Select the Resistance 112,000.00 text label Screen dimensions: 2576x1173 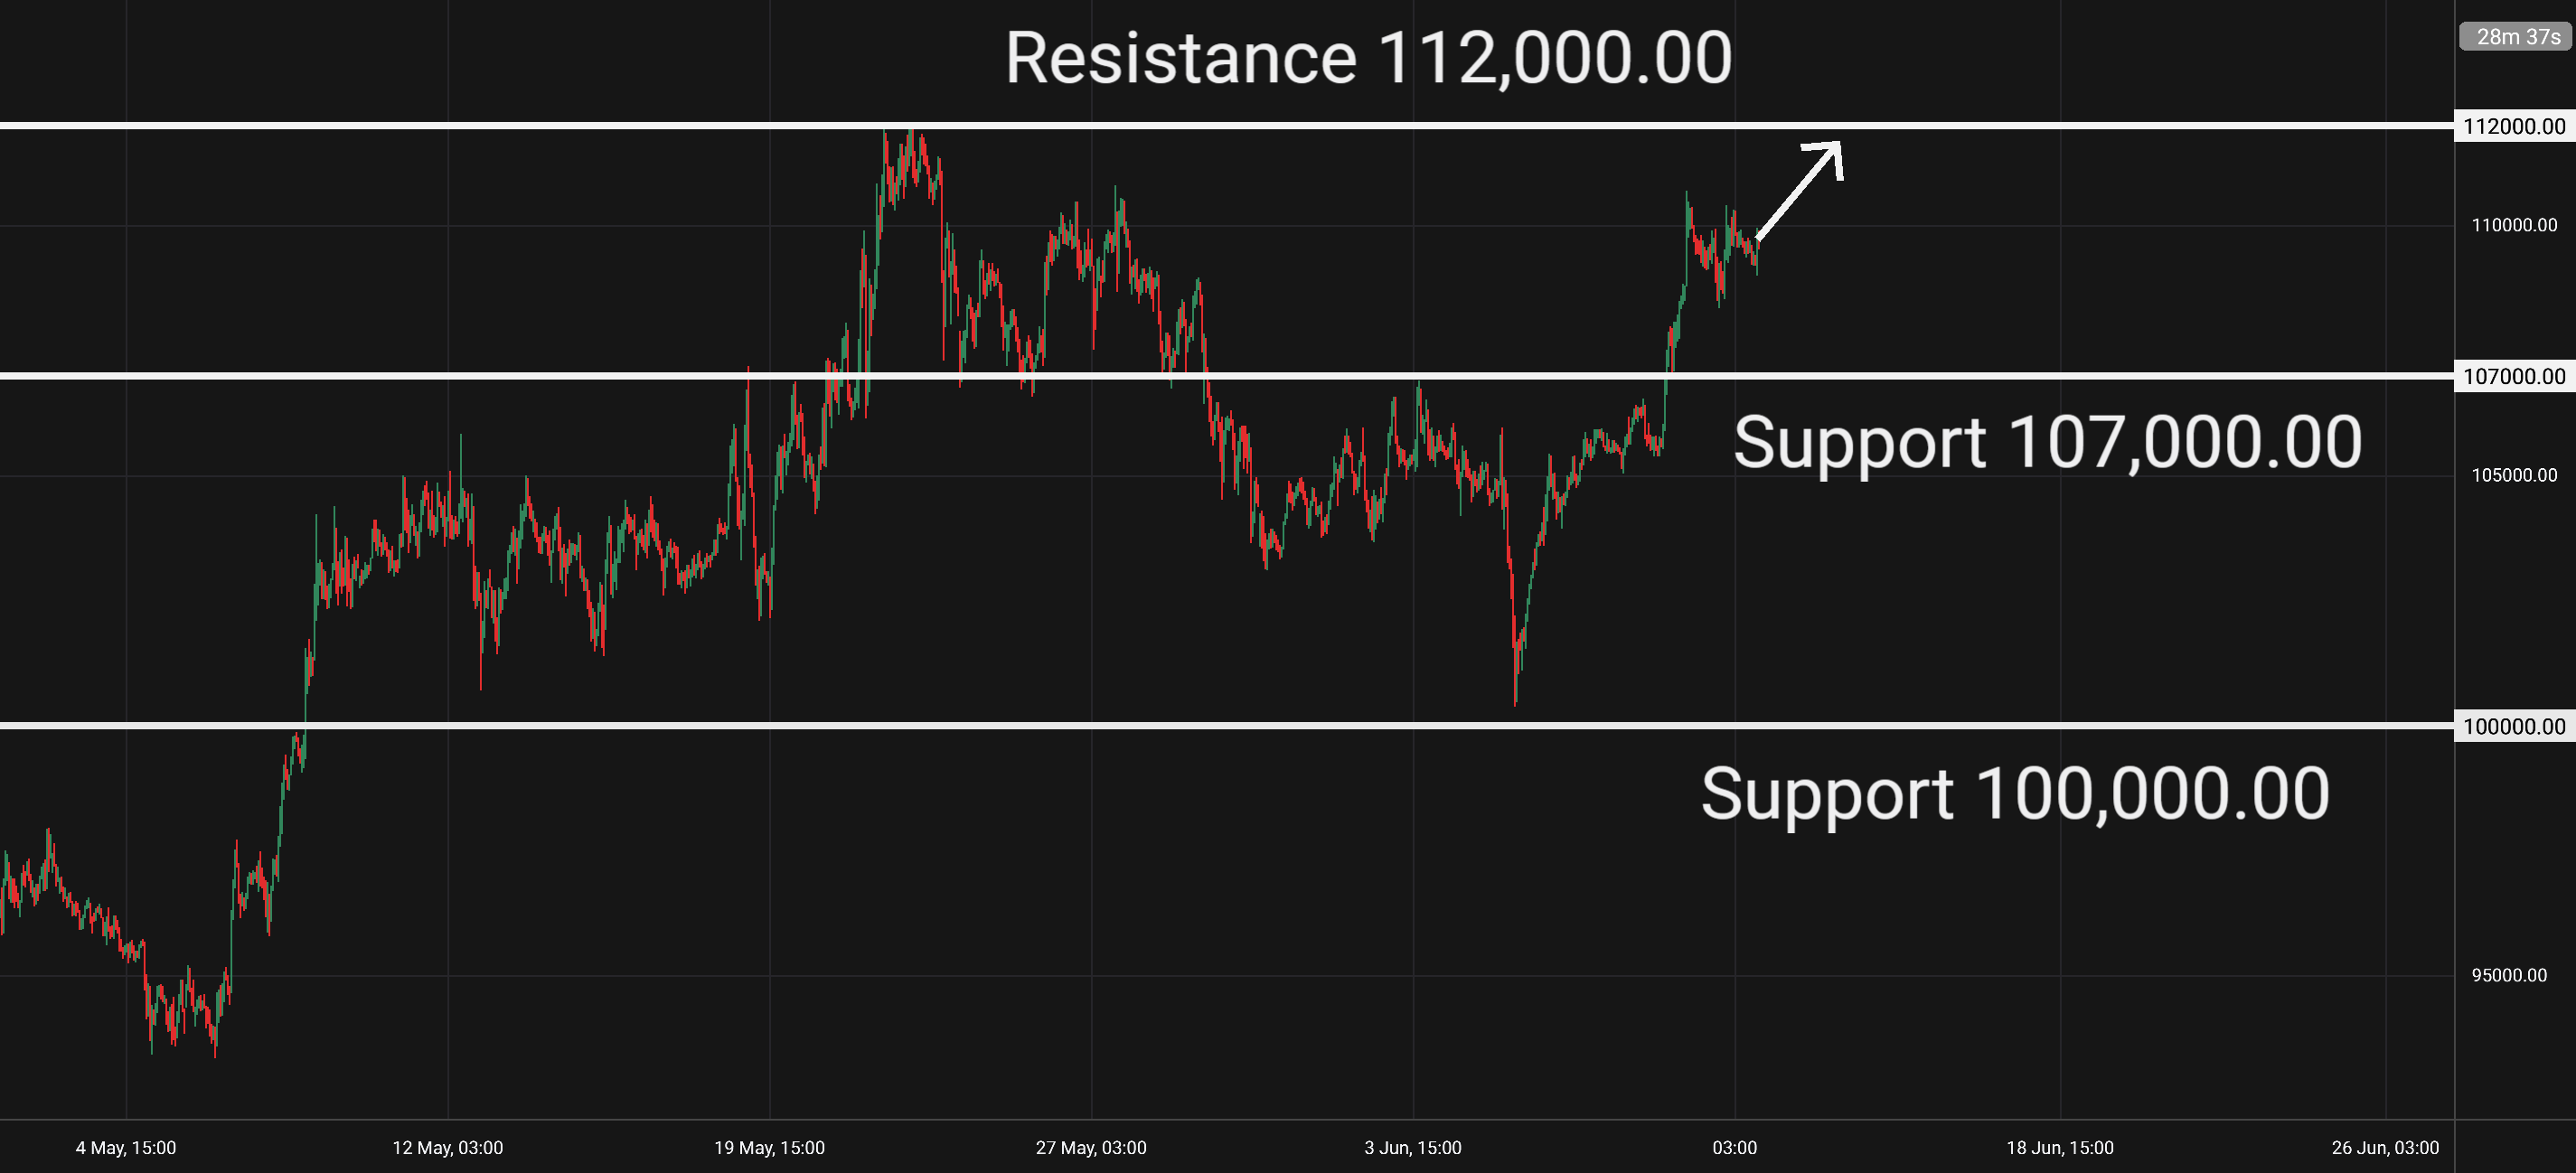(x=1368, y=58)
